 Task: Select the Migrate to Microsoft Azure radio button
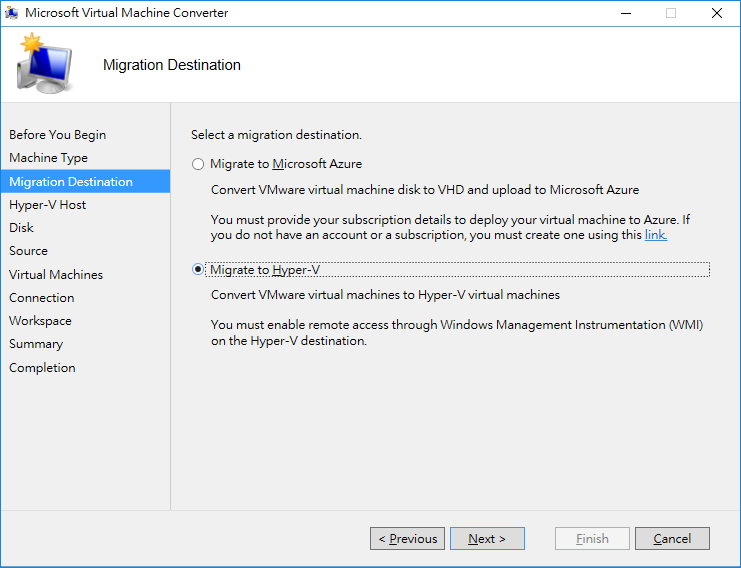[198, 164]
